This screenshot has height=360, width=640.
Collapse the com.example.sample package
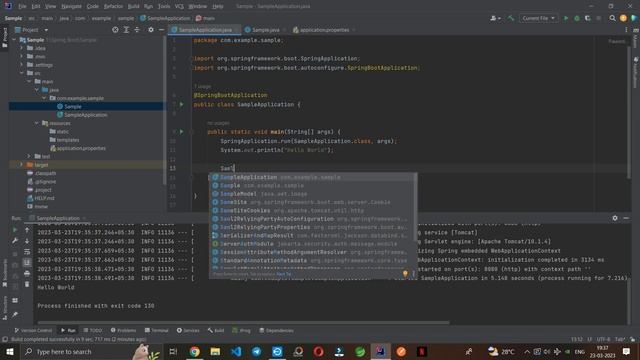pyautogui.click(x=44, y=98)
